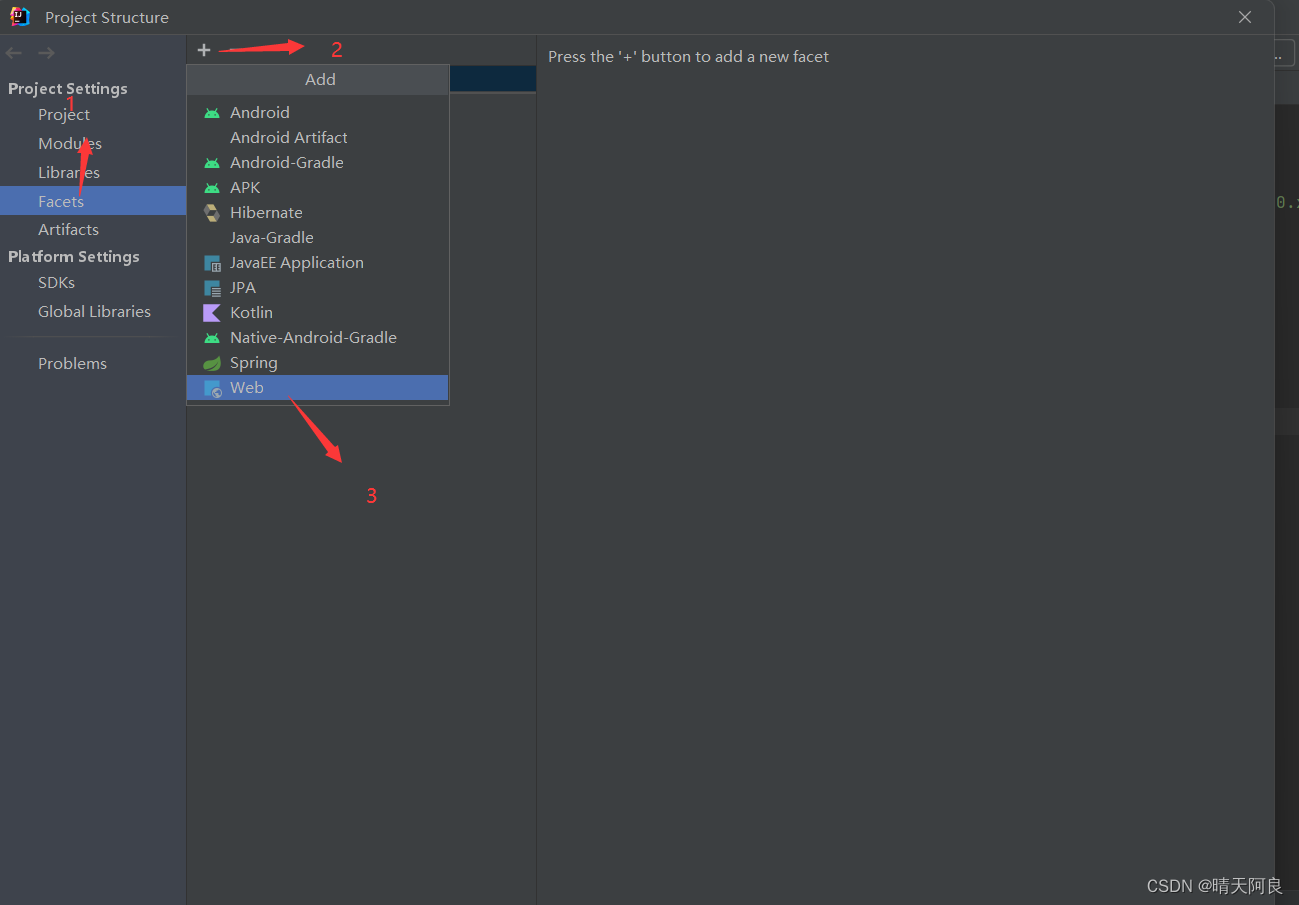Click the Platform Settings heading
1299x905 pixels.
click(74, 257)
